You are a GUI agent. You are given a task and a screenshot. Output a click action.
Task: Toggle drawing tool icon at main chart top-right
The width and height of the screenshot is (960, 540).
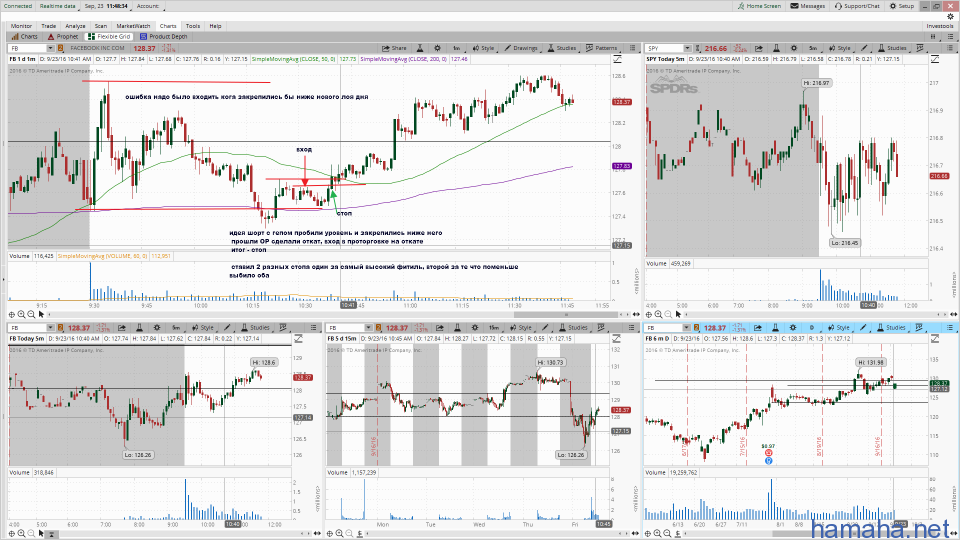617,59
